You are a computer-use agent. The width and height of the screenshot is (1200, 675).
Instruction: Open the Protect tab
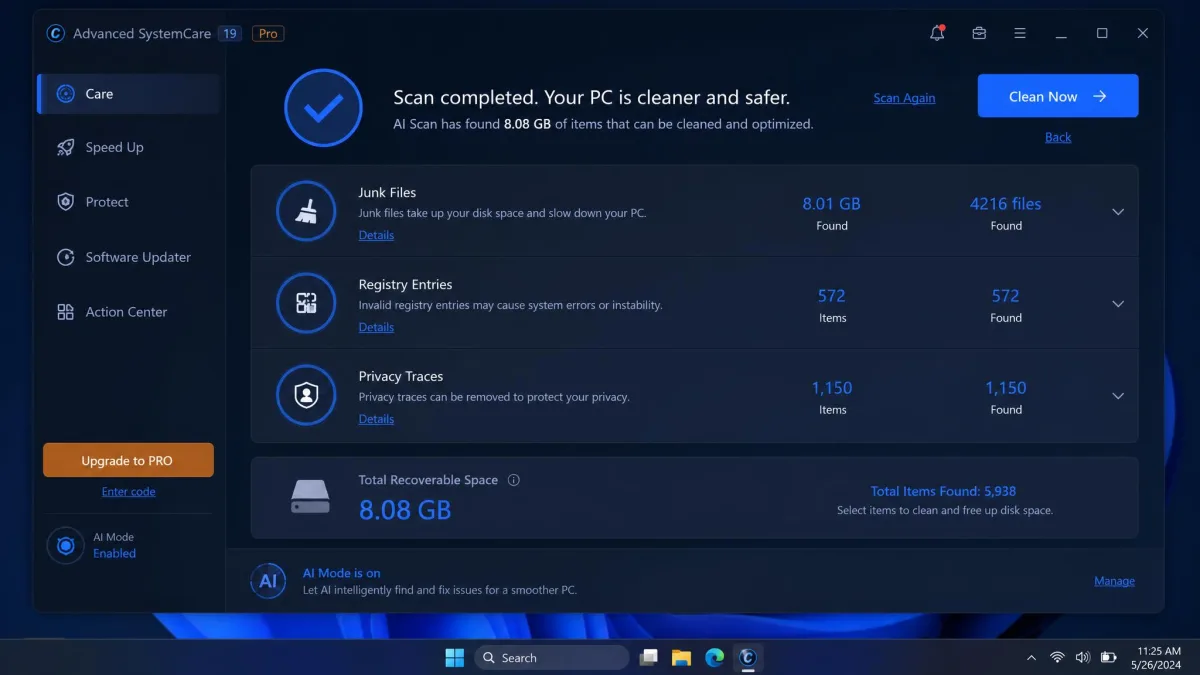128,202
